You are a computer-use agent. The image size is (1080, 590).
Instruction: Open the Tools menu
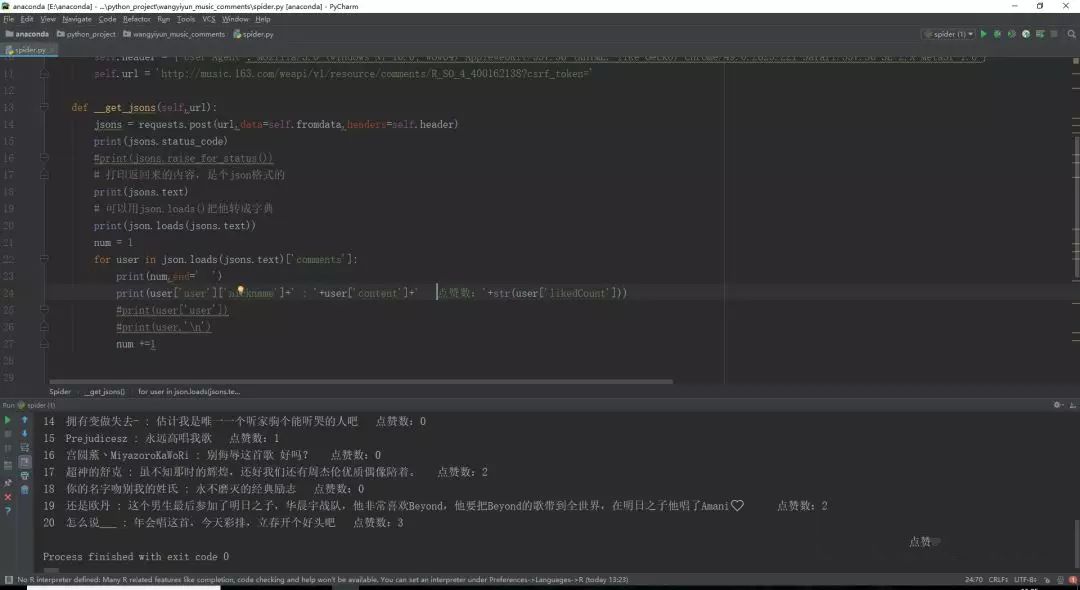pyautogui.click(x=186, y=19)
